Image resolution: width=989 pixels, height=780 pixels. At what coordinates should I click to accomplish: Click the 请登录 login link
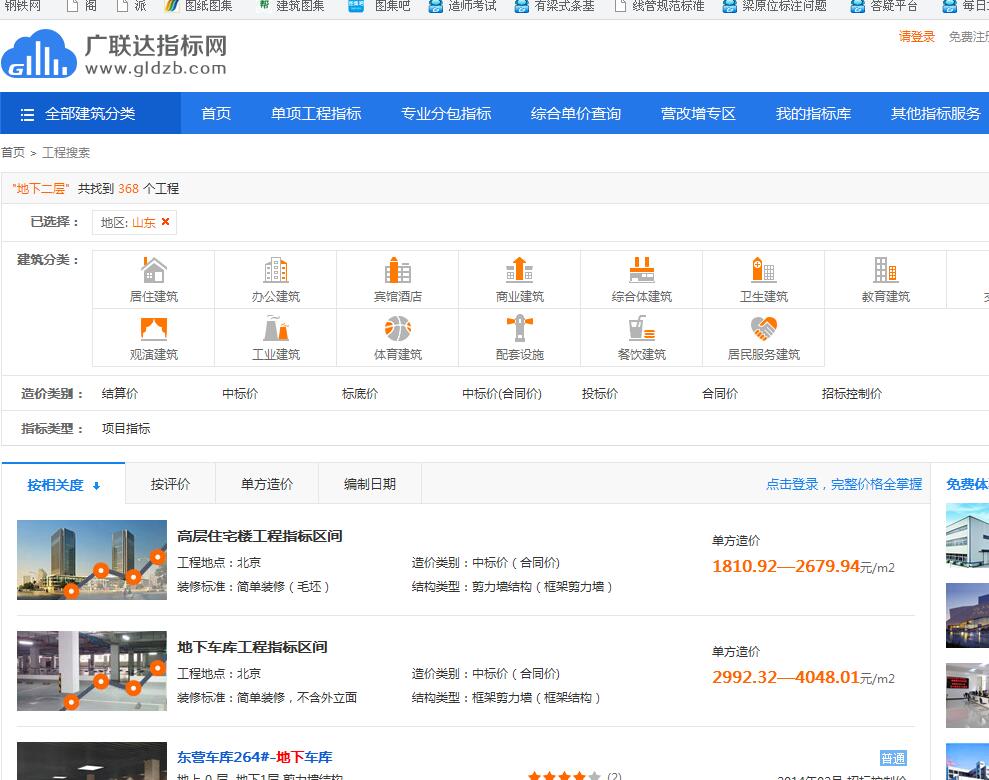coord(916,37)
